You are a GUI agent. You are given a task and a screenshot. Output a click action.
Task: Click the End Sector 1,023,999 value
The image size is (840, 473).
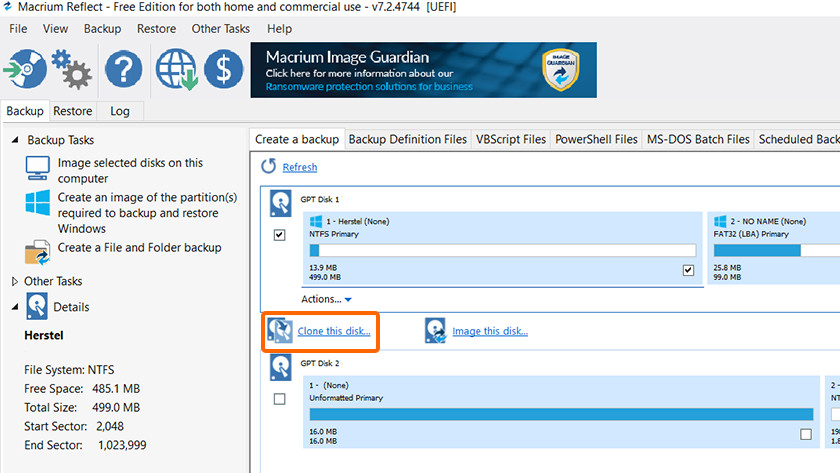(122, 445)
